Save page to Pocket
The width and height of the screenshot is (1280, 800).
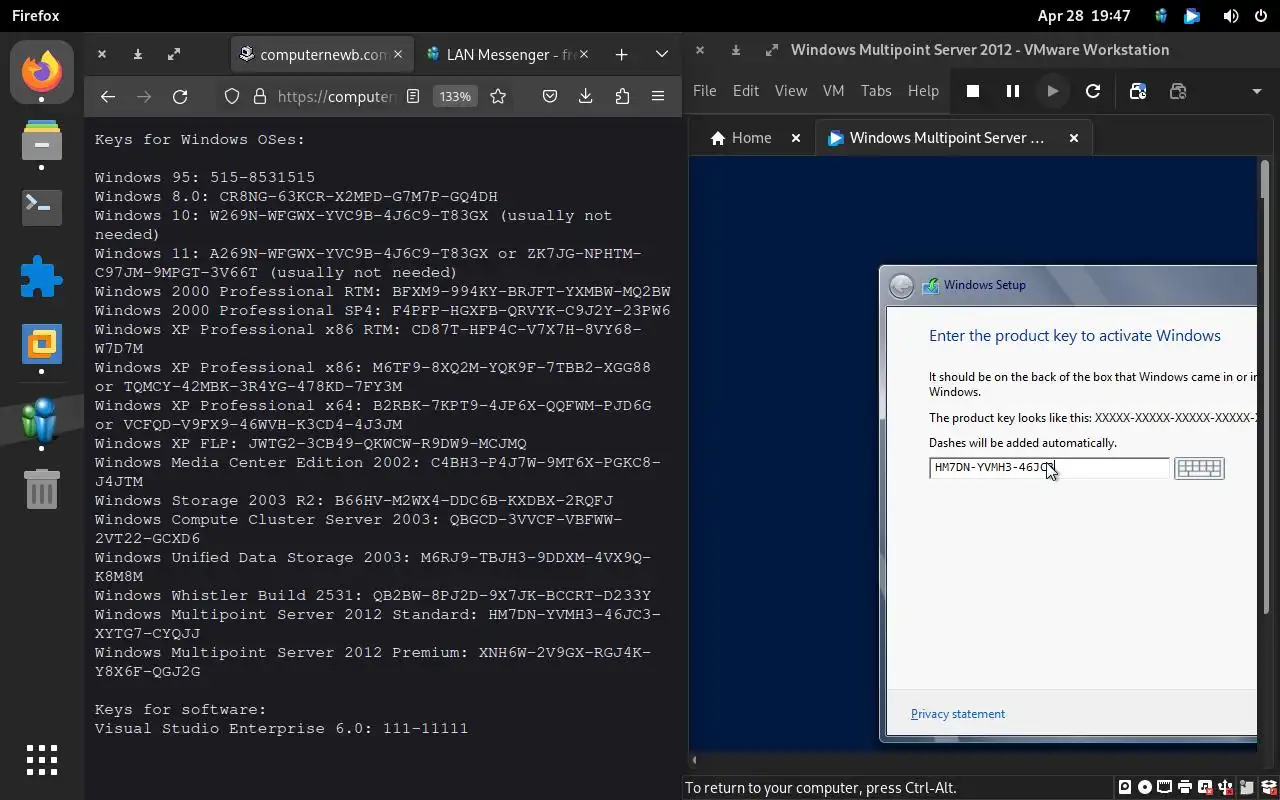point(549,96)
